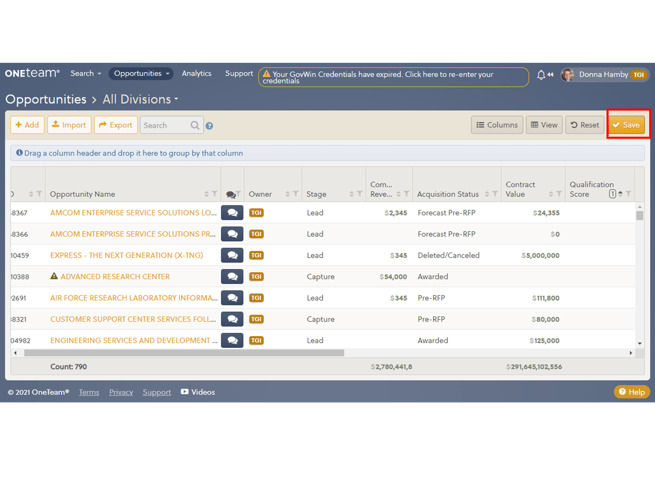Click the Add button
655x479 pixels.
coord(27,125)
